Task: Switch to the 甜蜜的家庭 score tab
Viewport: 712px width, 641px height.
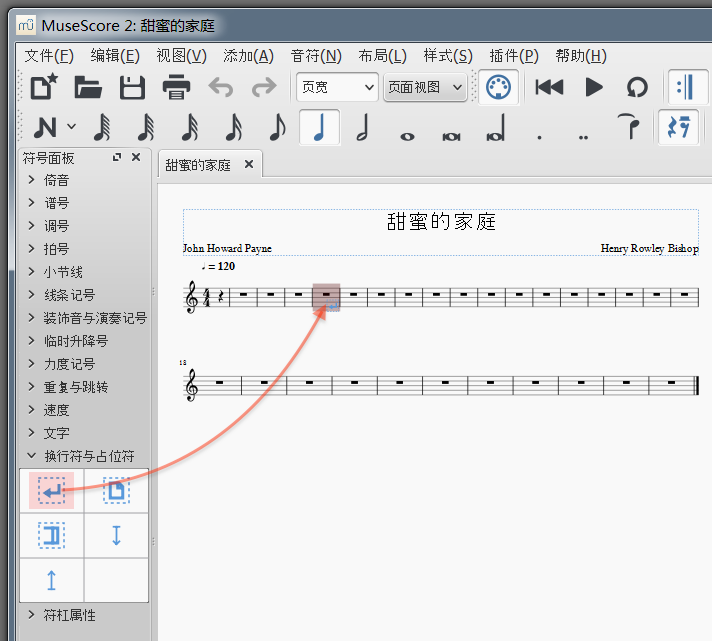Action: 198,165
